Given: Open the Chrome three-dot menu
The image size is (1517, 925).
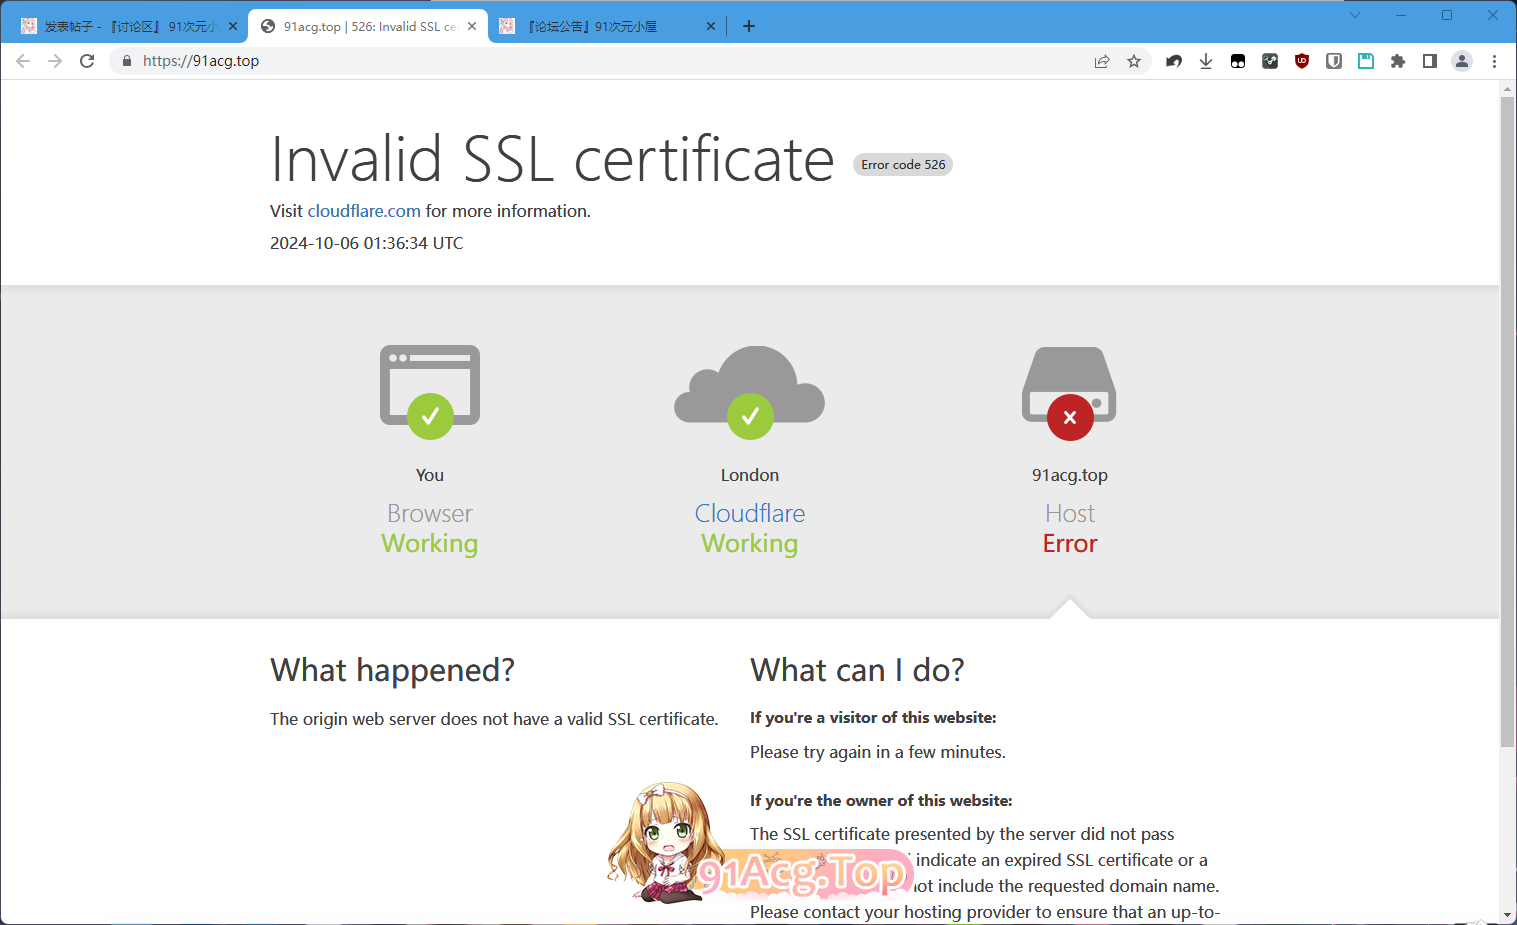Looking at the screenshot, I should pyautogui.click(x=1494, y=61).
